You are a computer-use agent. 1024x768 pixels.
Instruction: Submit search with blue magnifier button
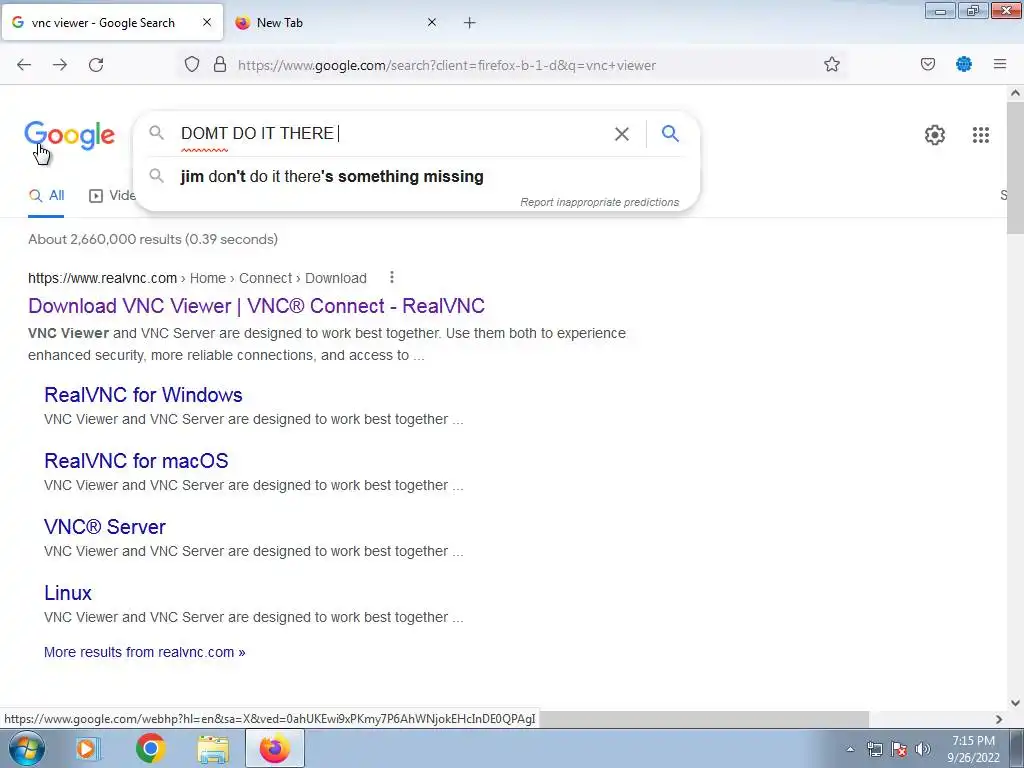(x=670, y=133)
